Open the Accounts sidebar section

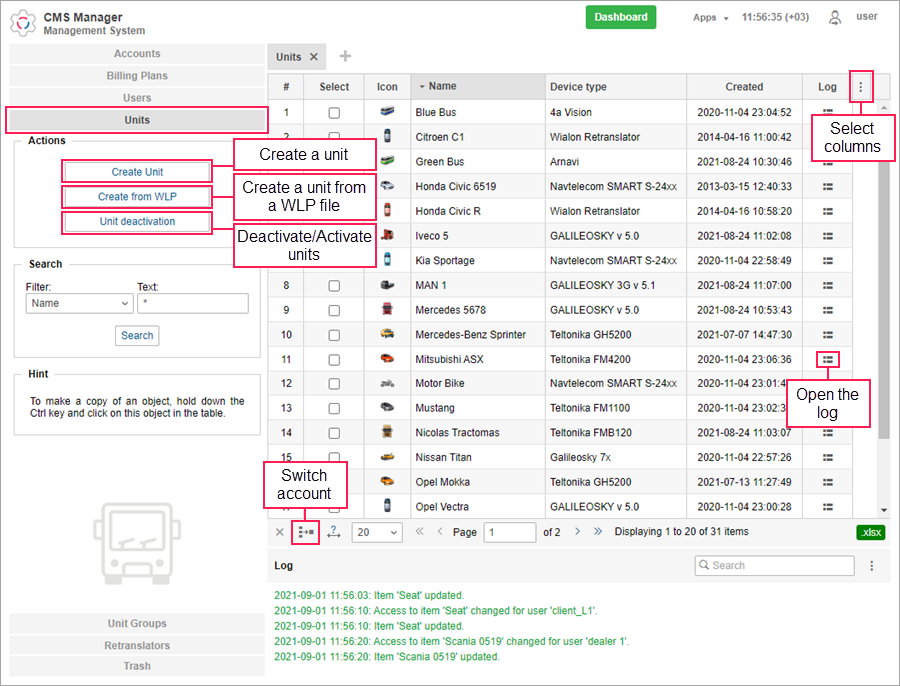(137, 53)
